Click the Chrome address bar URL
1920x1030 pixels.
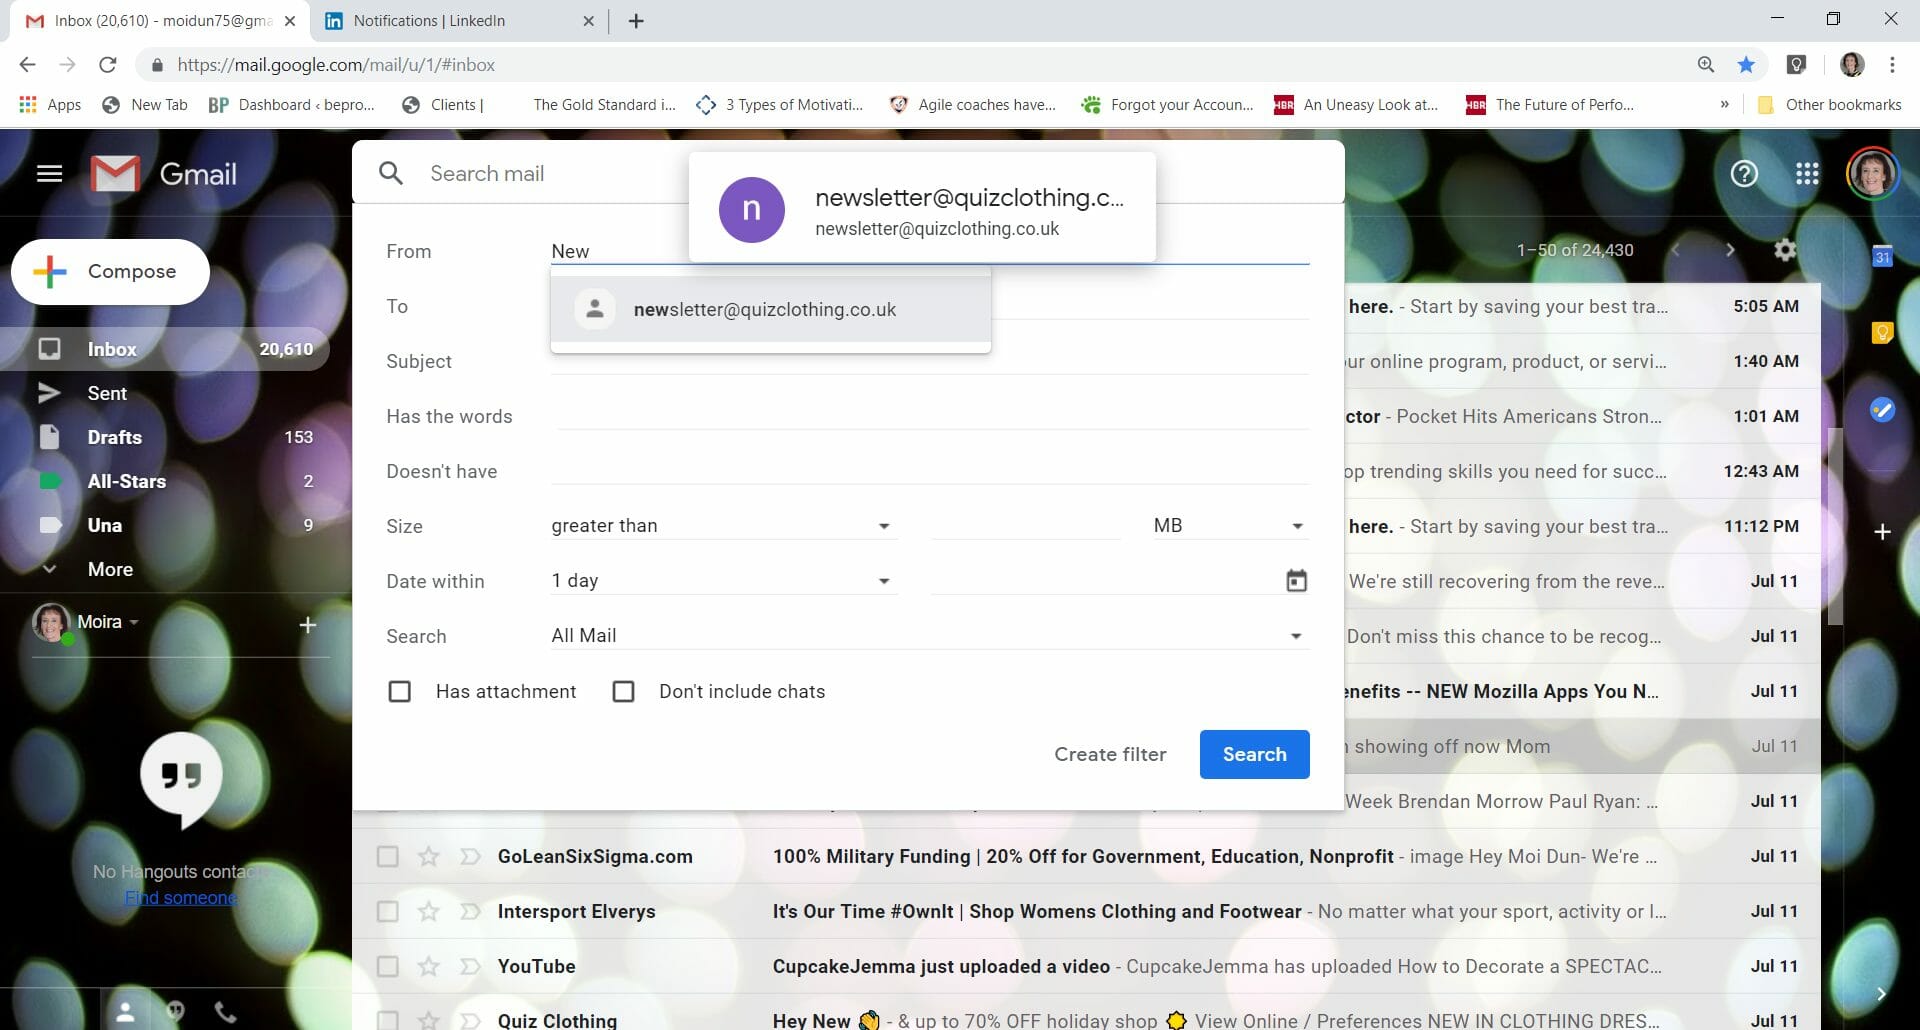click(x=336, y=65)
